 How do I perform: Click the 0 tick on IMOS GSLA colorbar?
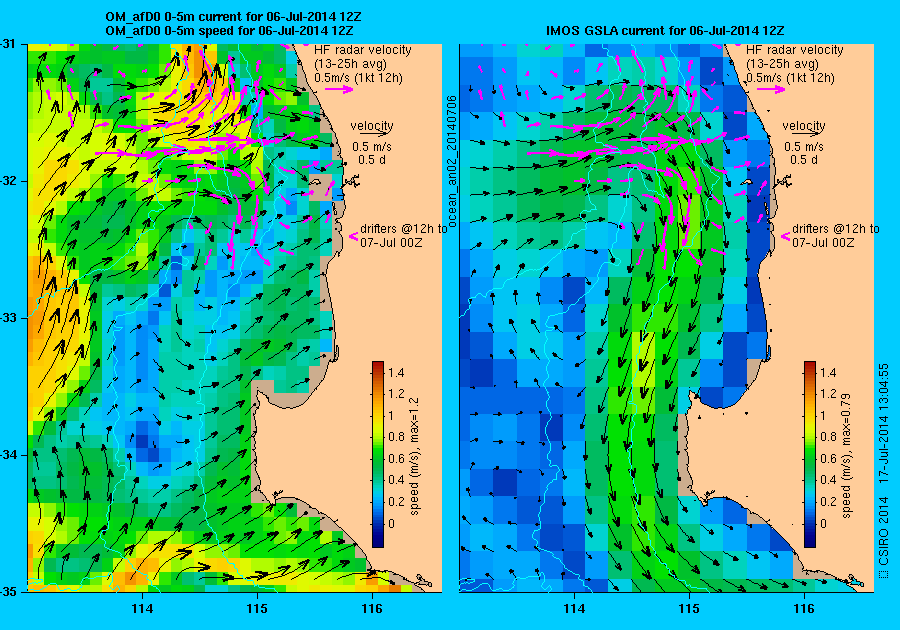click(823, 523)
